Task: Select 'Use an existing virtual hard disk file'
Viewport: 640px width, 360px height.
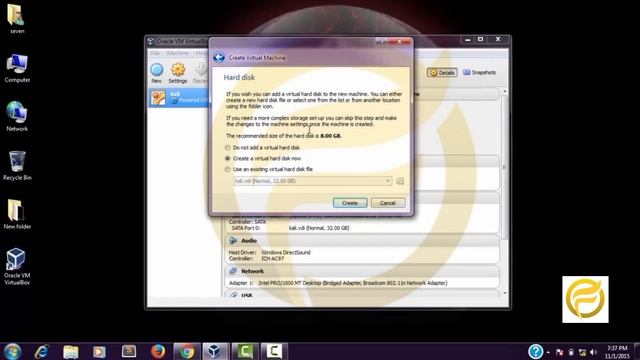Action: pyautogui.click(x=269, y=169)
